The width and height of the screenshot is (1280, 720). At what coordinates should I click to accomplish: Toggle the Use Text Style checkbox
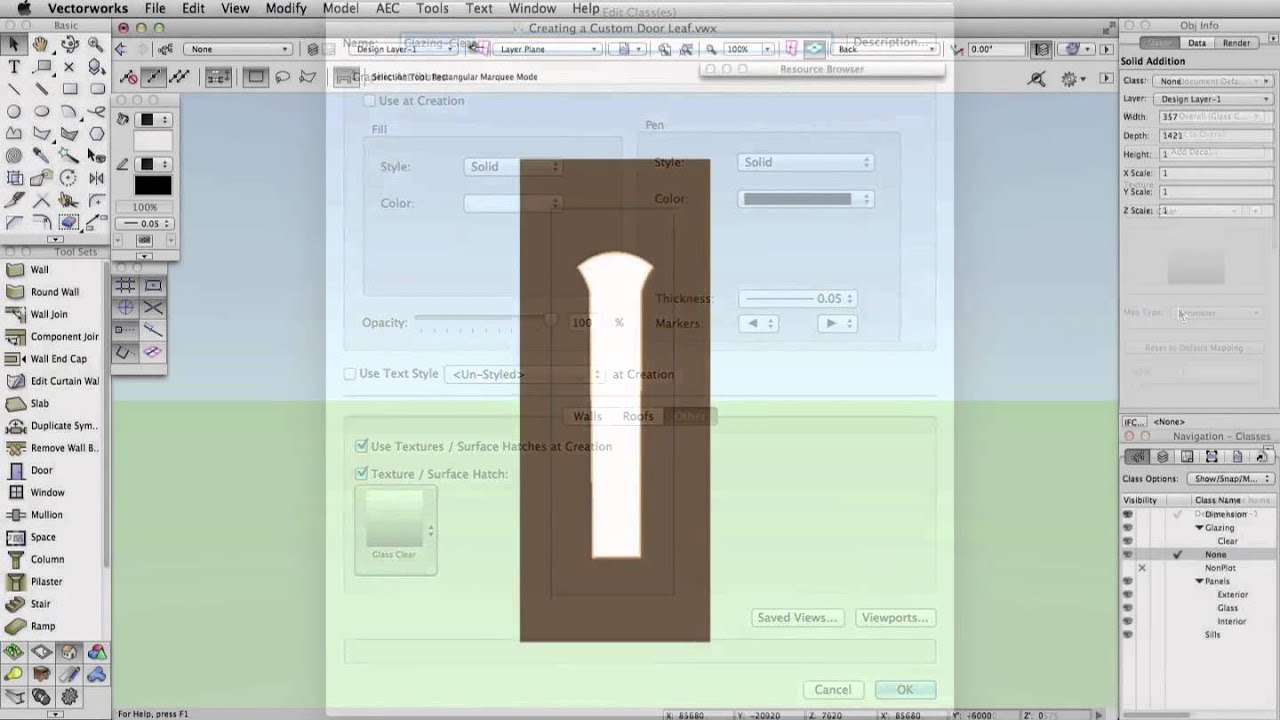(x=350, y=374)
